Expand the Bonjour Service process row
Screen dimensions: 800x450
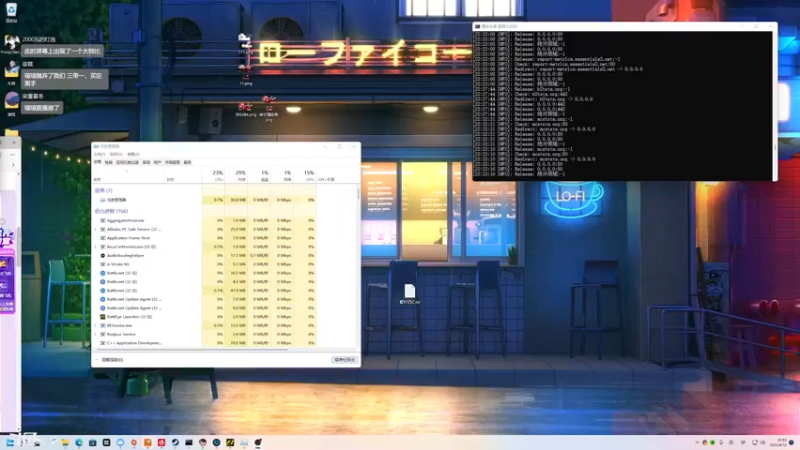(x=95, y=334)
